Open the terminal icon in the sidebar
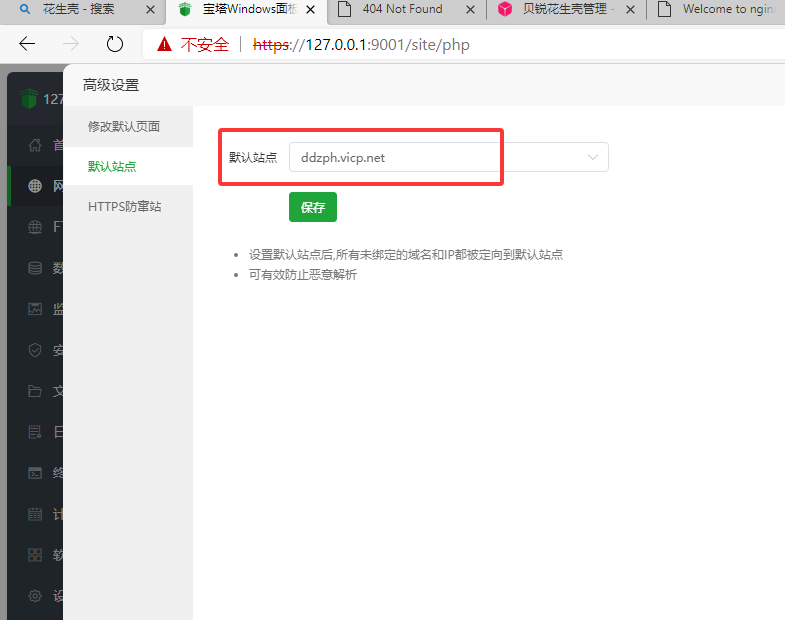 coord(35,473)
